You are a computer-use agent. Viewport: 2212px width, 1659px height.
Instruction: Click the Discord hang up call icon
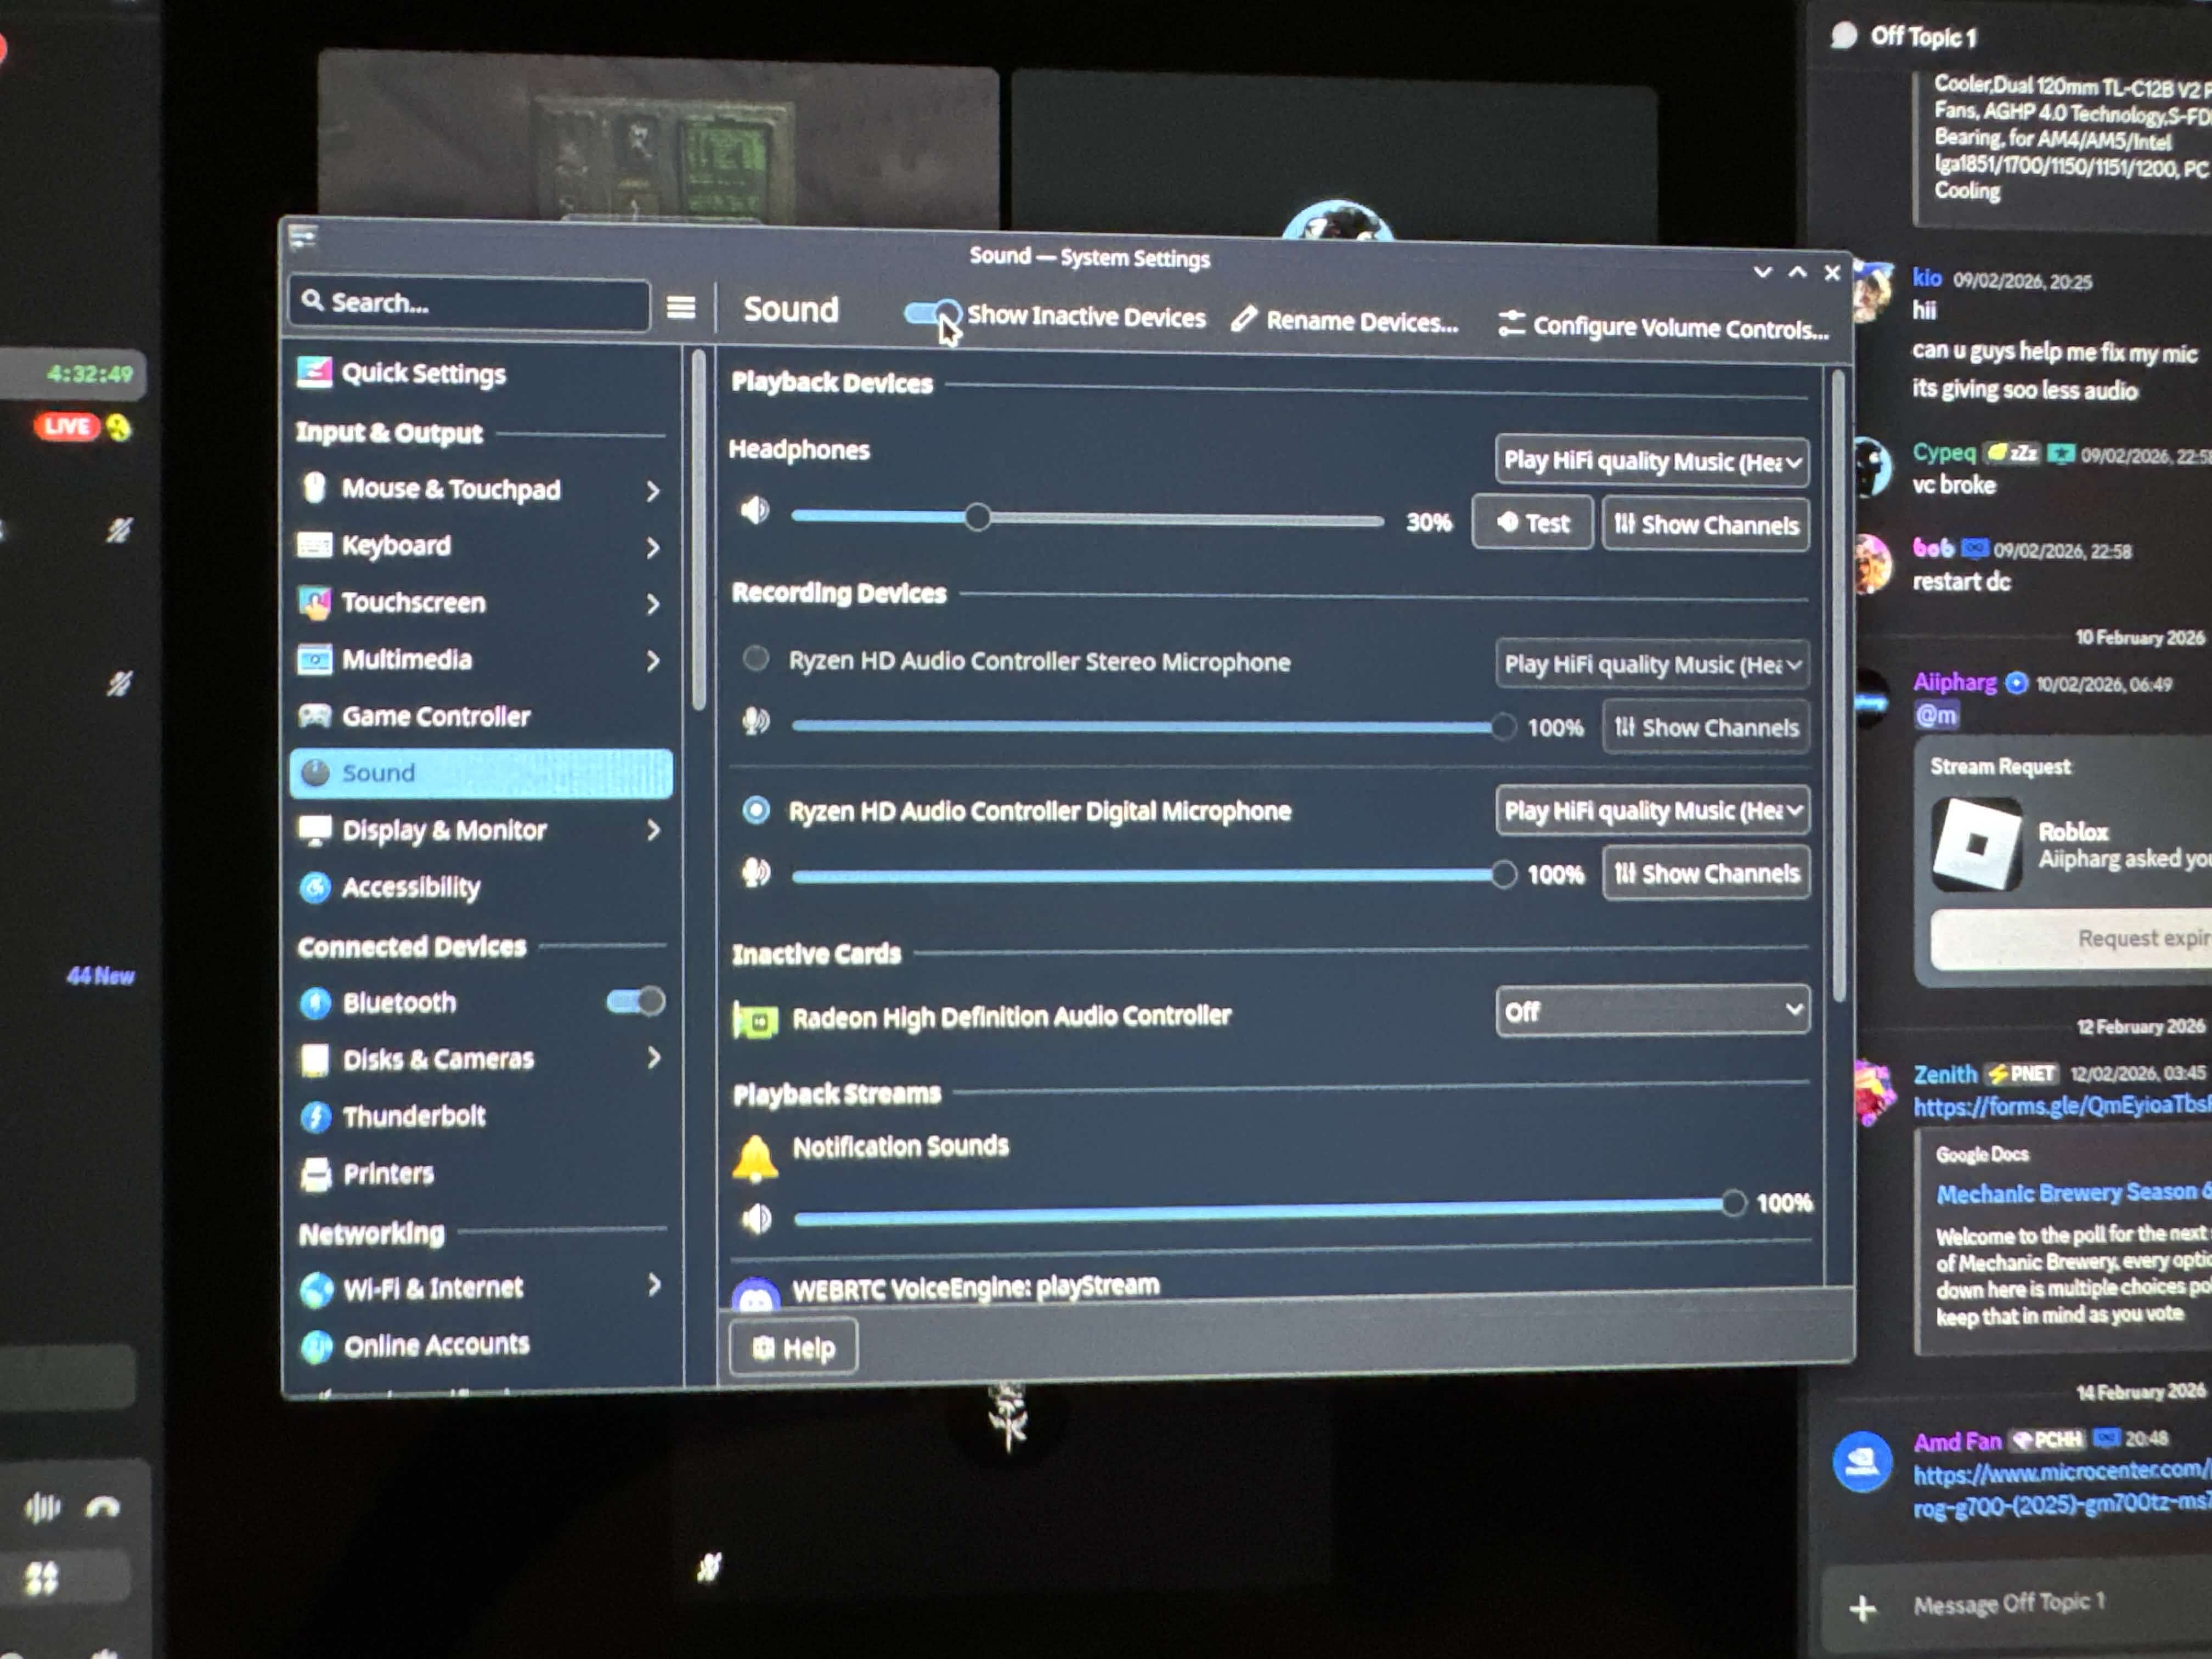[x=103, y=1507]
